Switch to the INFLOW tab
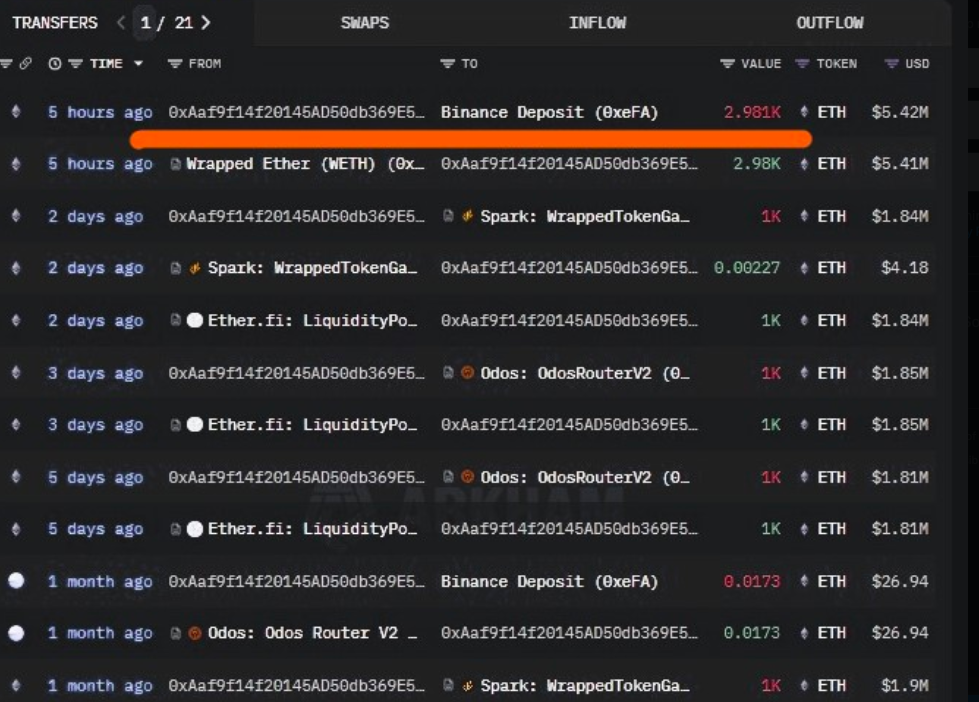 pyautogui.click(x=598, y=23)
